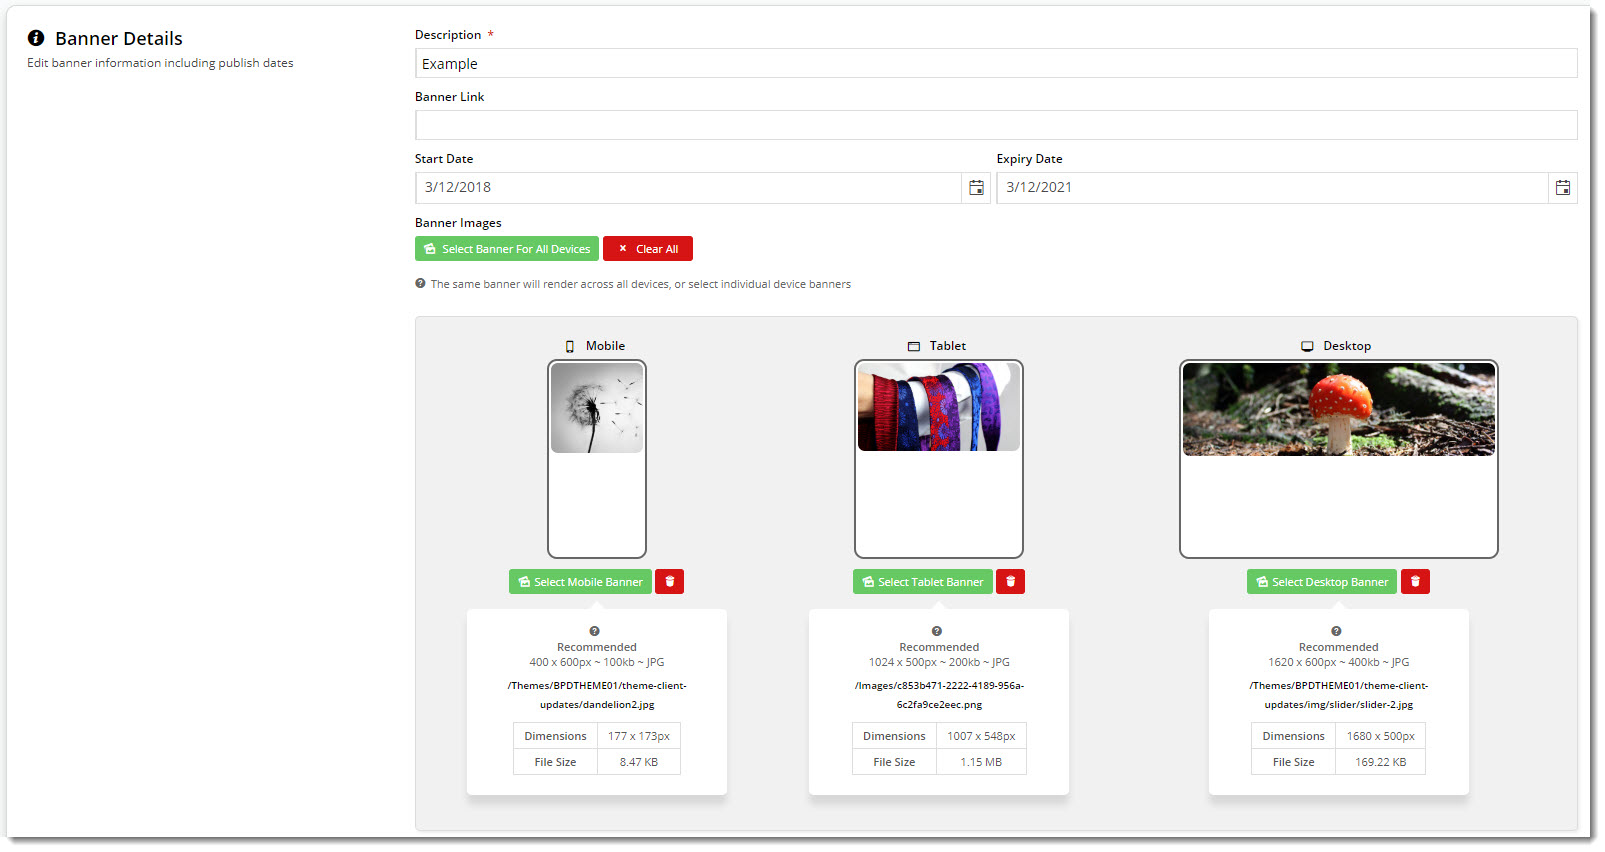The image size is (1605, 852).
Task: Select the mushroom desktop banner preview
Action: click(1338, 410)
